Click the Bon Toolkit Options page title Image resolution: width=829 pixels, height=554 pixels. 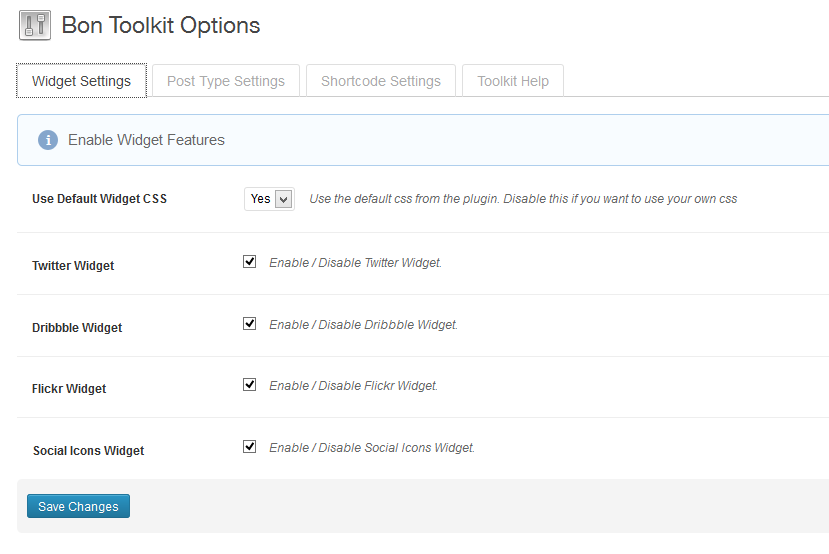pyautogui.click(x=161, y=26)
